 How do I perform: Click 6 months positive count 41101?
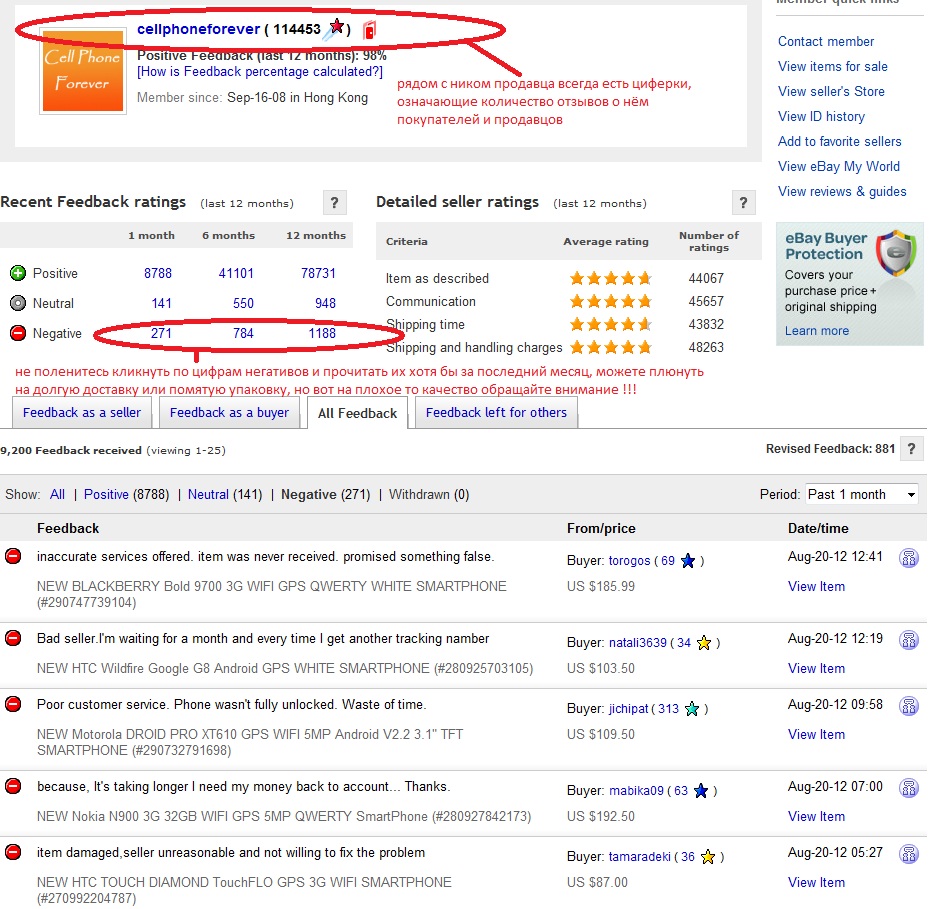point(236,274)
